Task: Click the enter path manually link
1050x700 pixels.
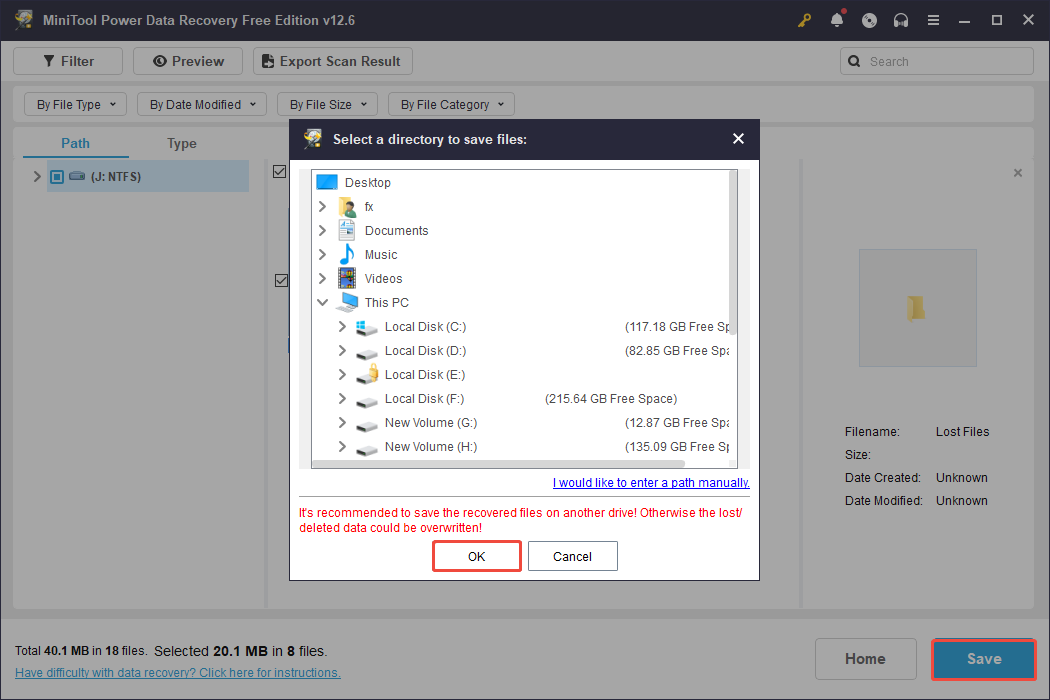Action: tap(651, 482)
